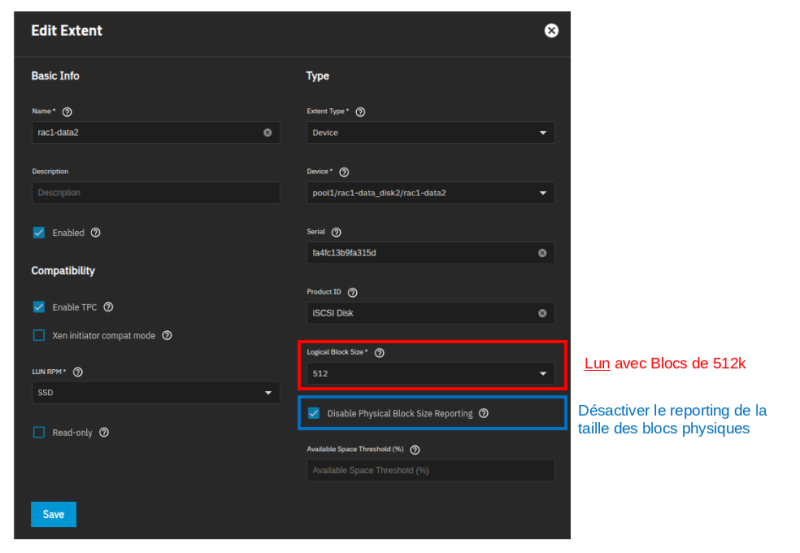Click help icon beside LUN RPM

point(78,372)
